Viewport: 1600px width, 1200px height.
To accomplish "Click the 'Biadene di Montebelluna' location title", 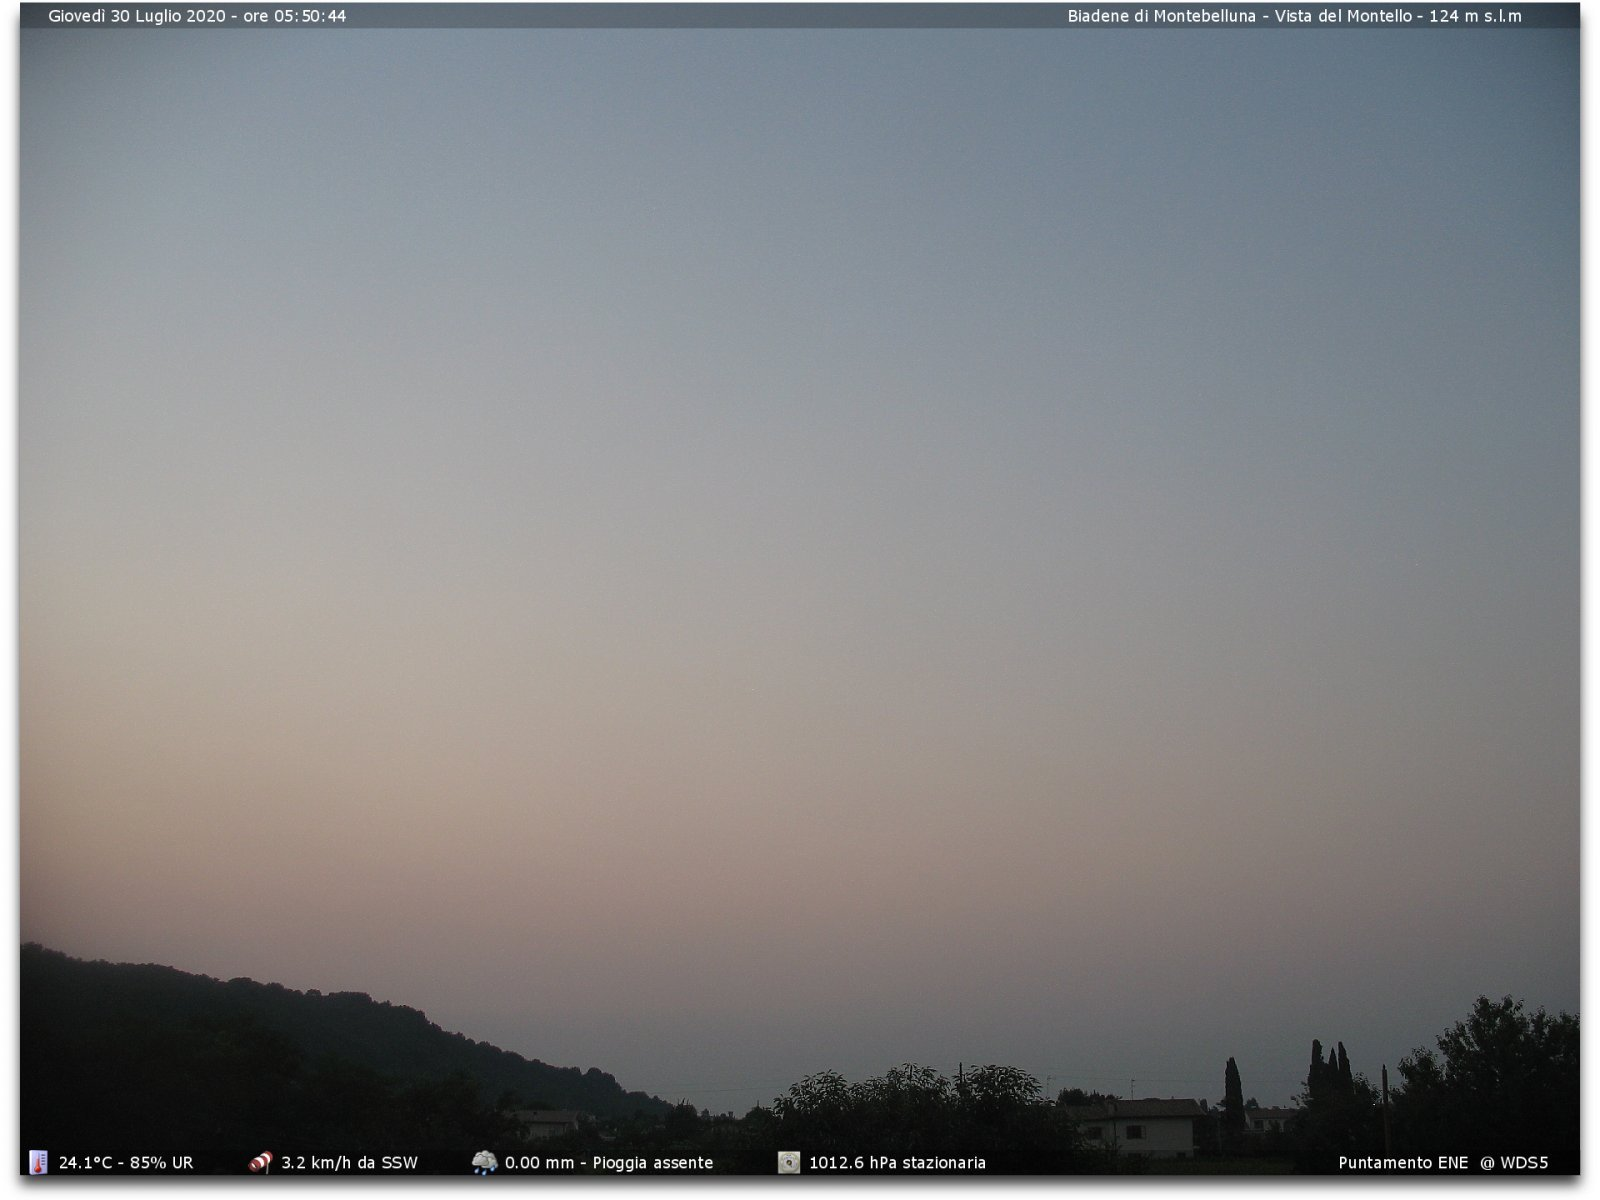I will [x=1161, y=16].
